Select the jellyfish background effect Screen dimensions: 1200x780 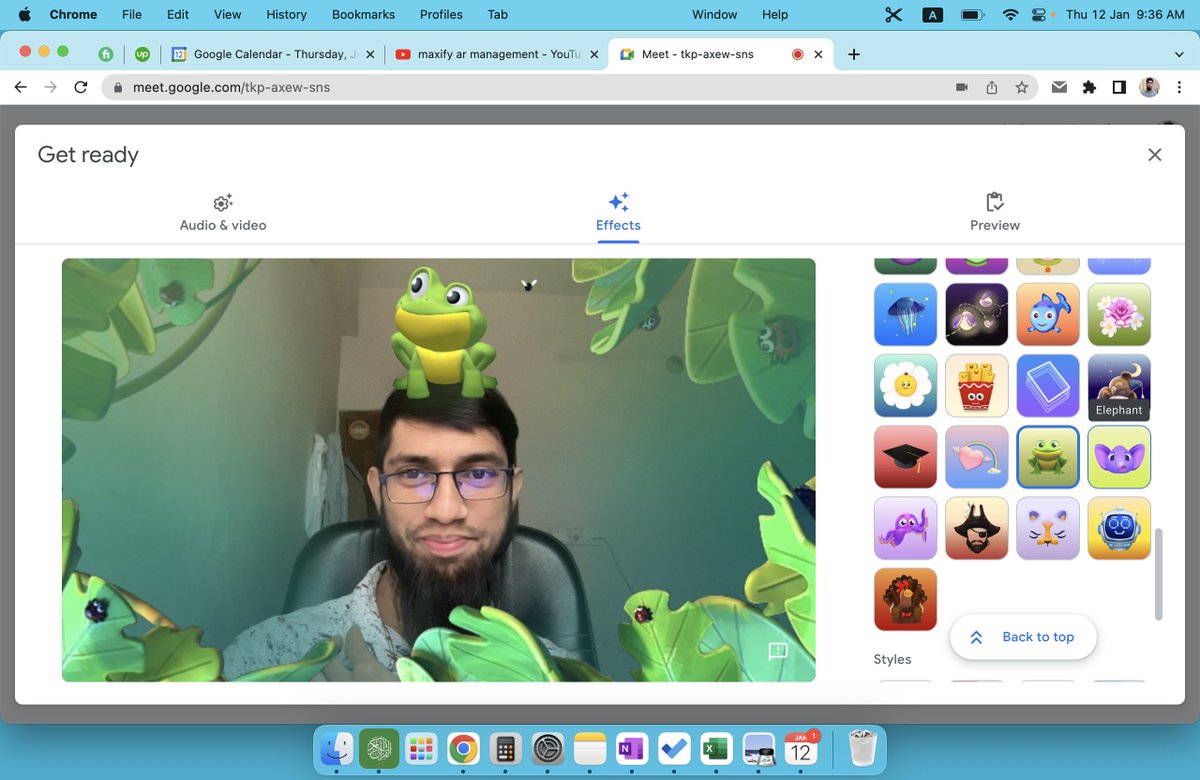[x=905, y=316]
